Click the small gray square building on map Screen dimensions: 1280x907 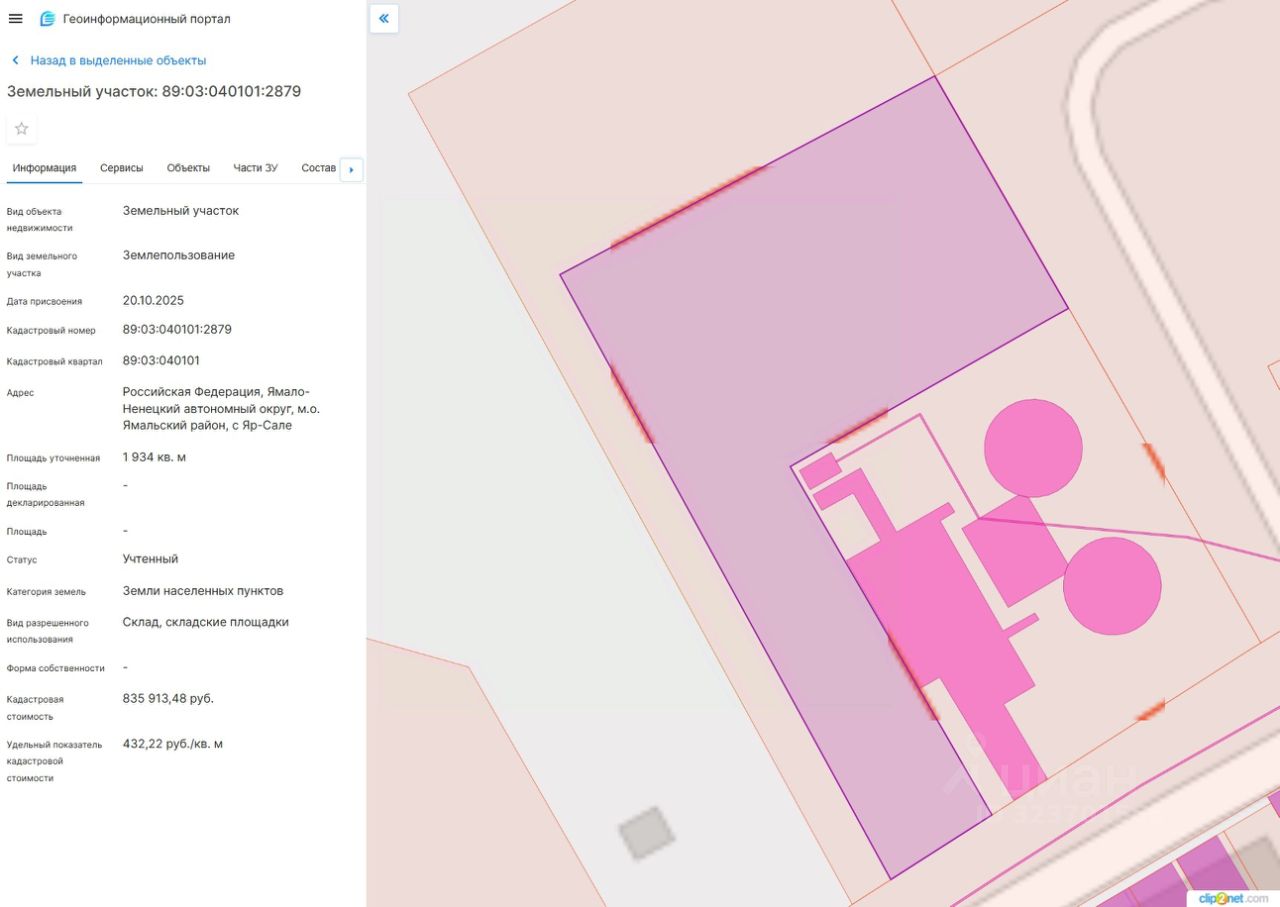(x=646, y=833)
